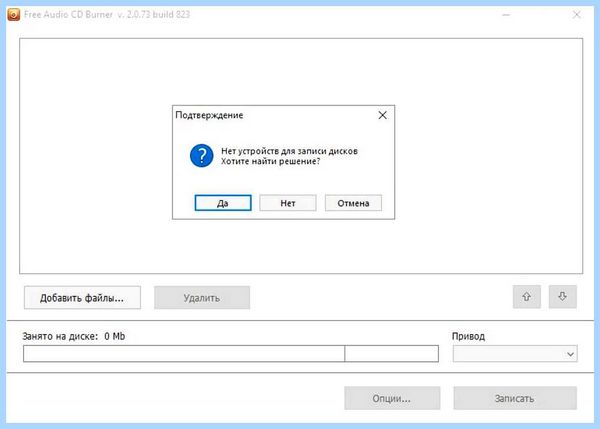Click the 'Хотите найти решение?' text
Screen dimensions: 600x429
tap(271, 161)
